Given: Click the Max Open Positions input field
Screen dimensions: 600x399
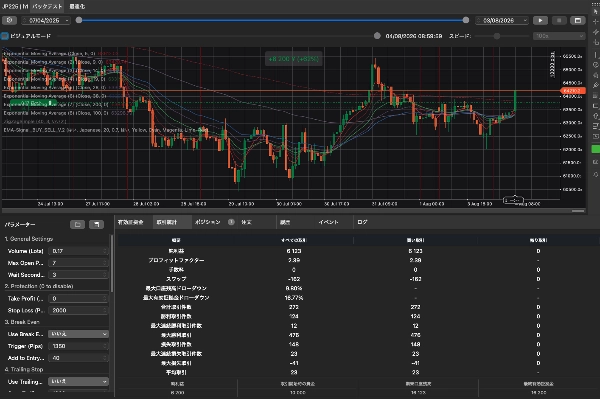Looking at the screenshot, I should [78, 263].
